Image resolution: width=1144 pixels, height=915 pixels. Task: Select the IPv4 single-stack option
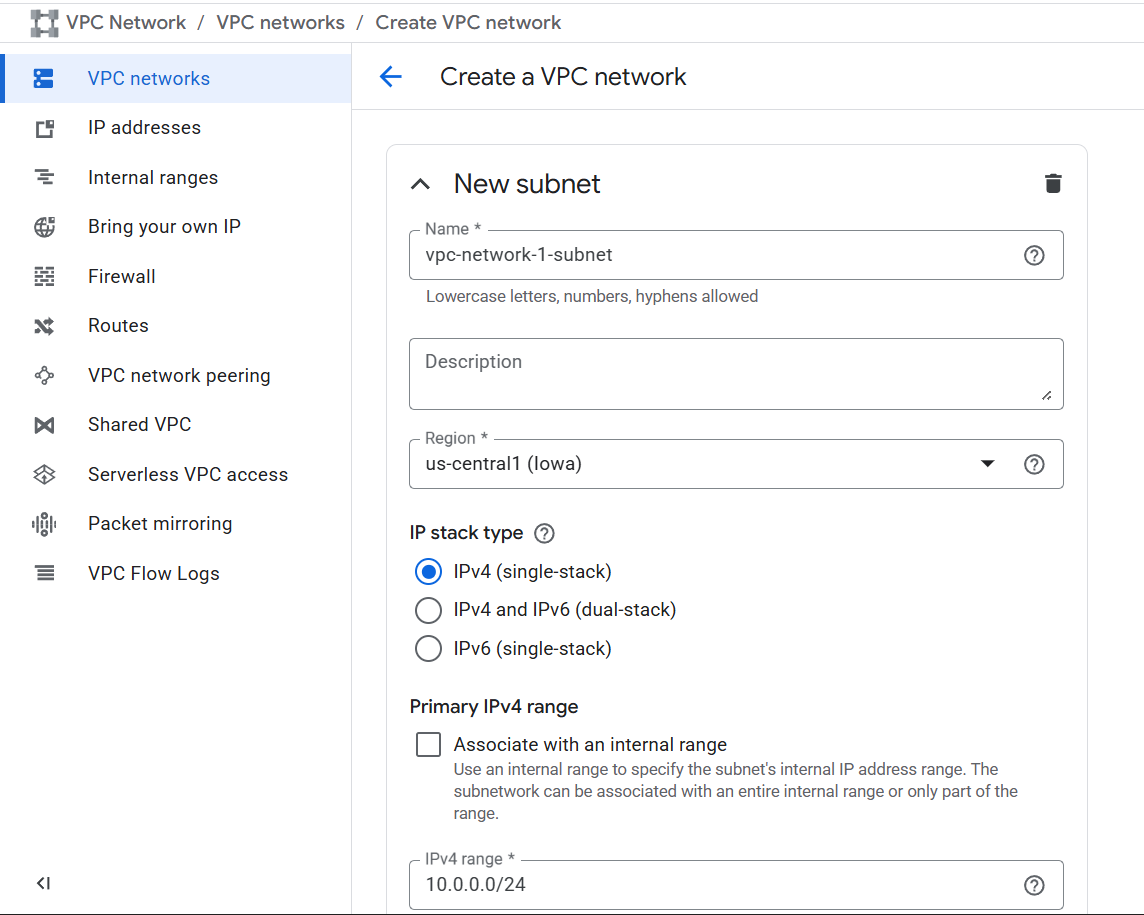pos(428,571)
